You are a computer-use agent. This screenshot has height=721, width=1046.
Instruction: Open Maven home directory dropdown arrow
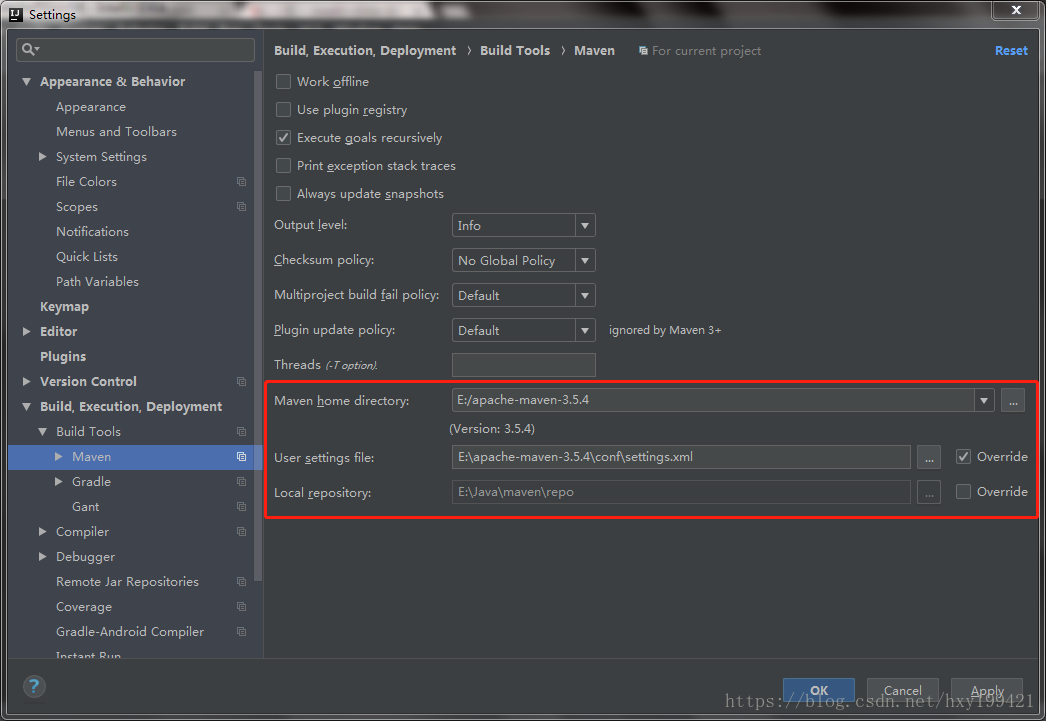(x=984, y=400)
